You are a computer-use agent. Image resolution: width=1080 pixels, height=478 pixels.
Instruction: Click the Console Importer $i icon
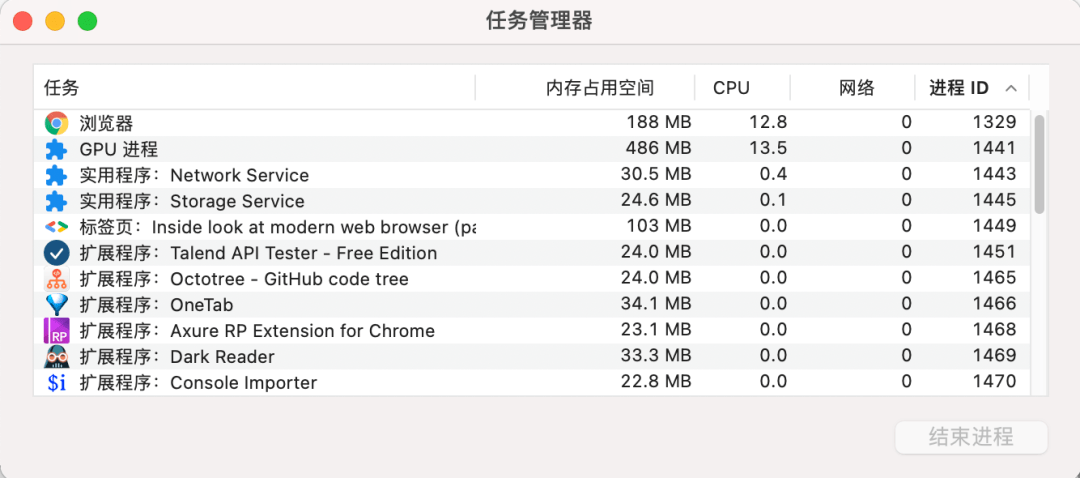click(x=56, y=383)
